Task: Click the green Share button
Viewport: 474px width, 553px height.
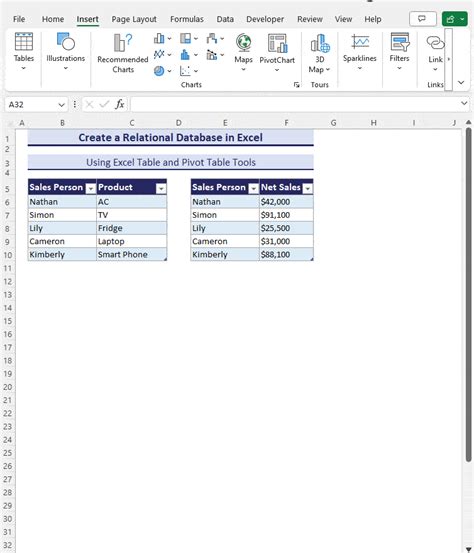Action: [x=454, y=19]
